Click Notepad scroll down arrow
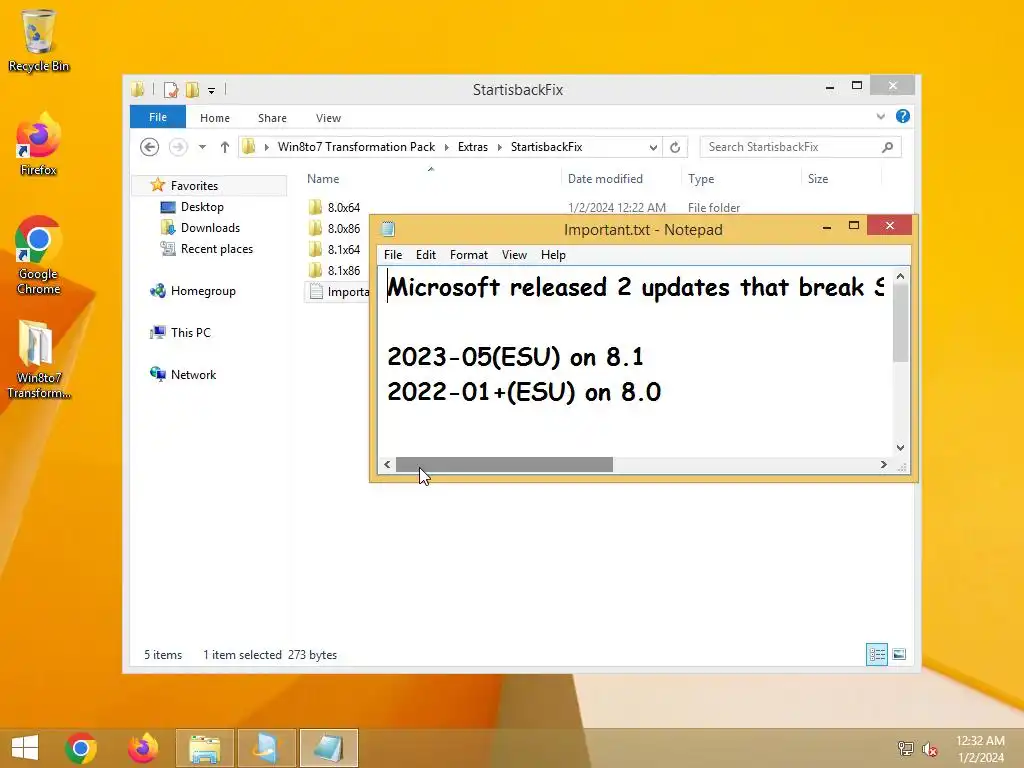Image resolution: width=1024 pixels, height=768 pixels. pos(901,447)
